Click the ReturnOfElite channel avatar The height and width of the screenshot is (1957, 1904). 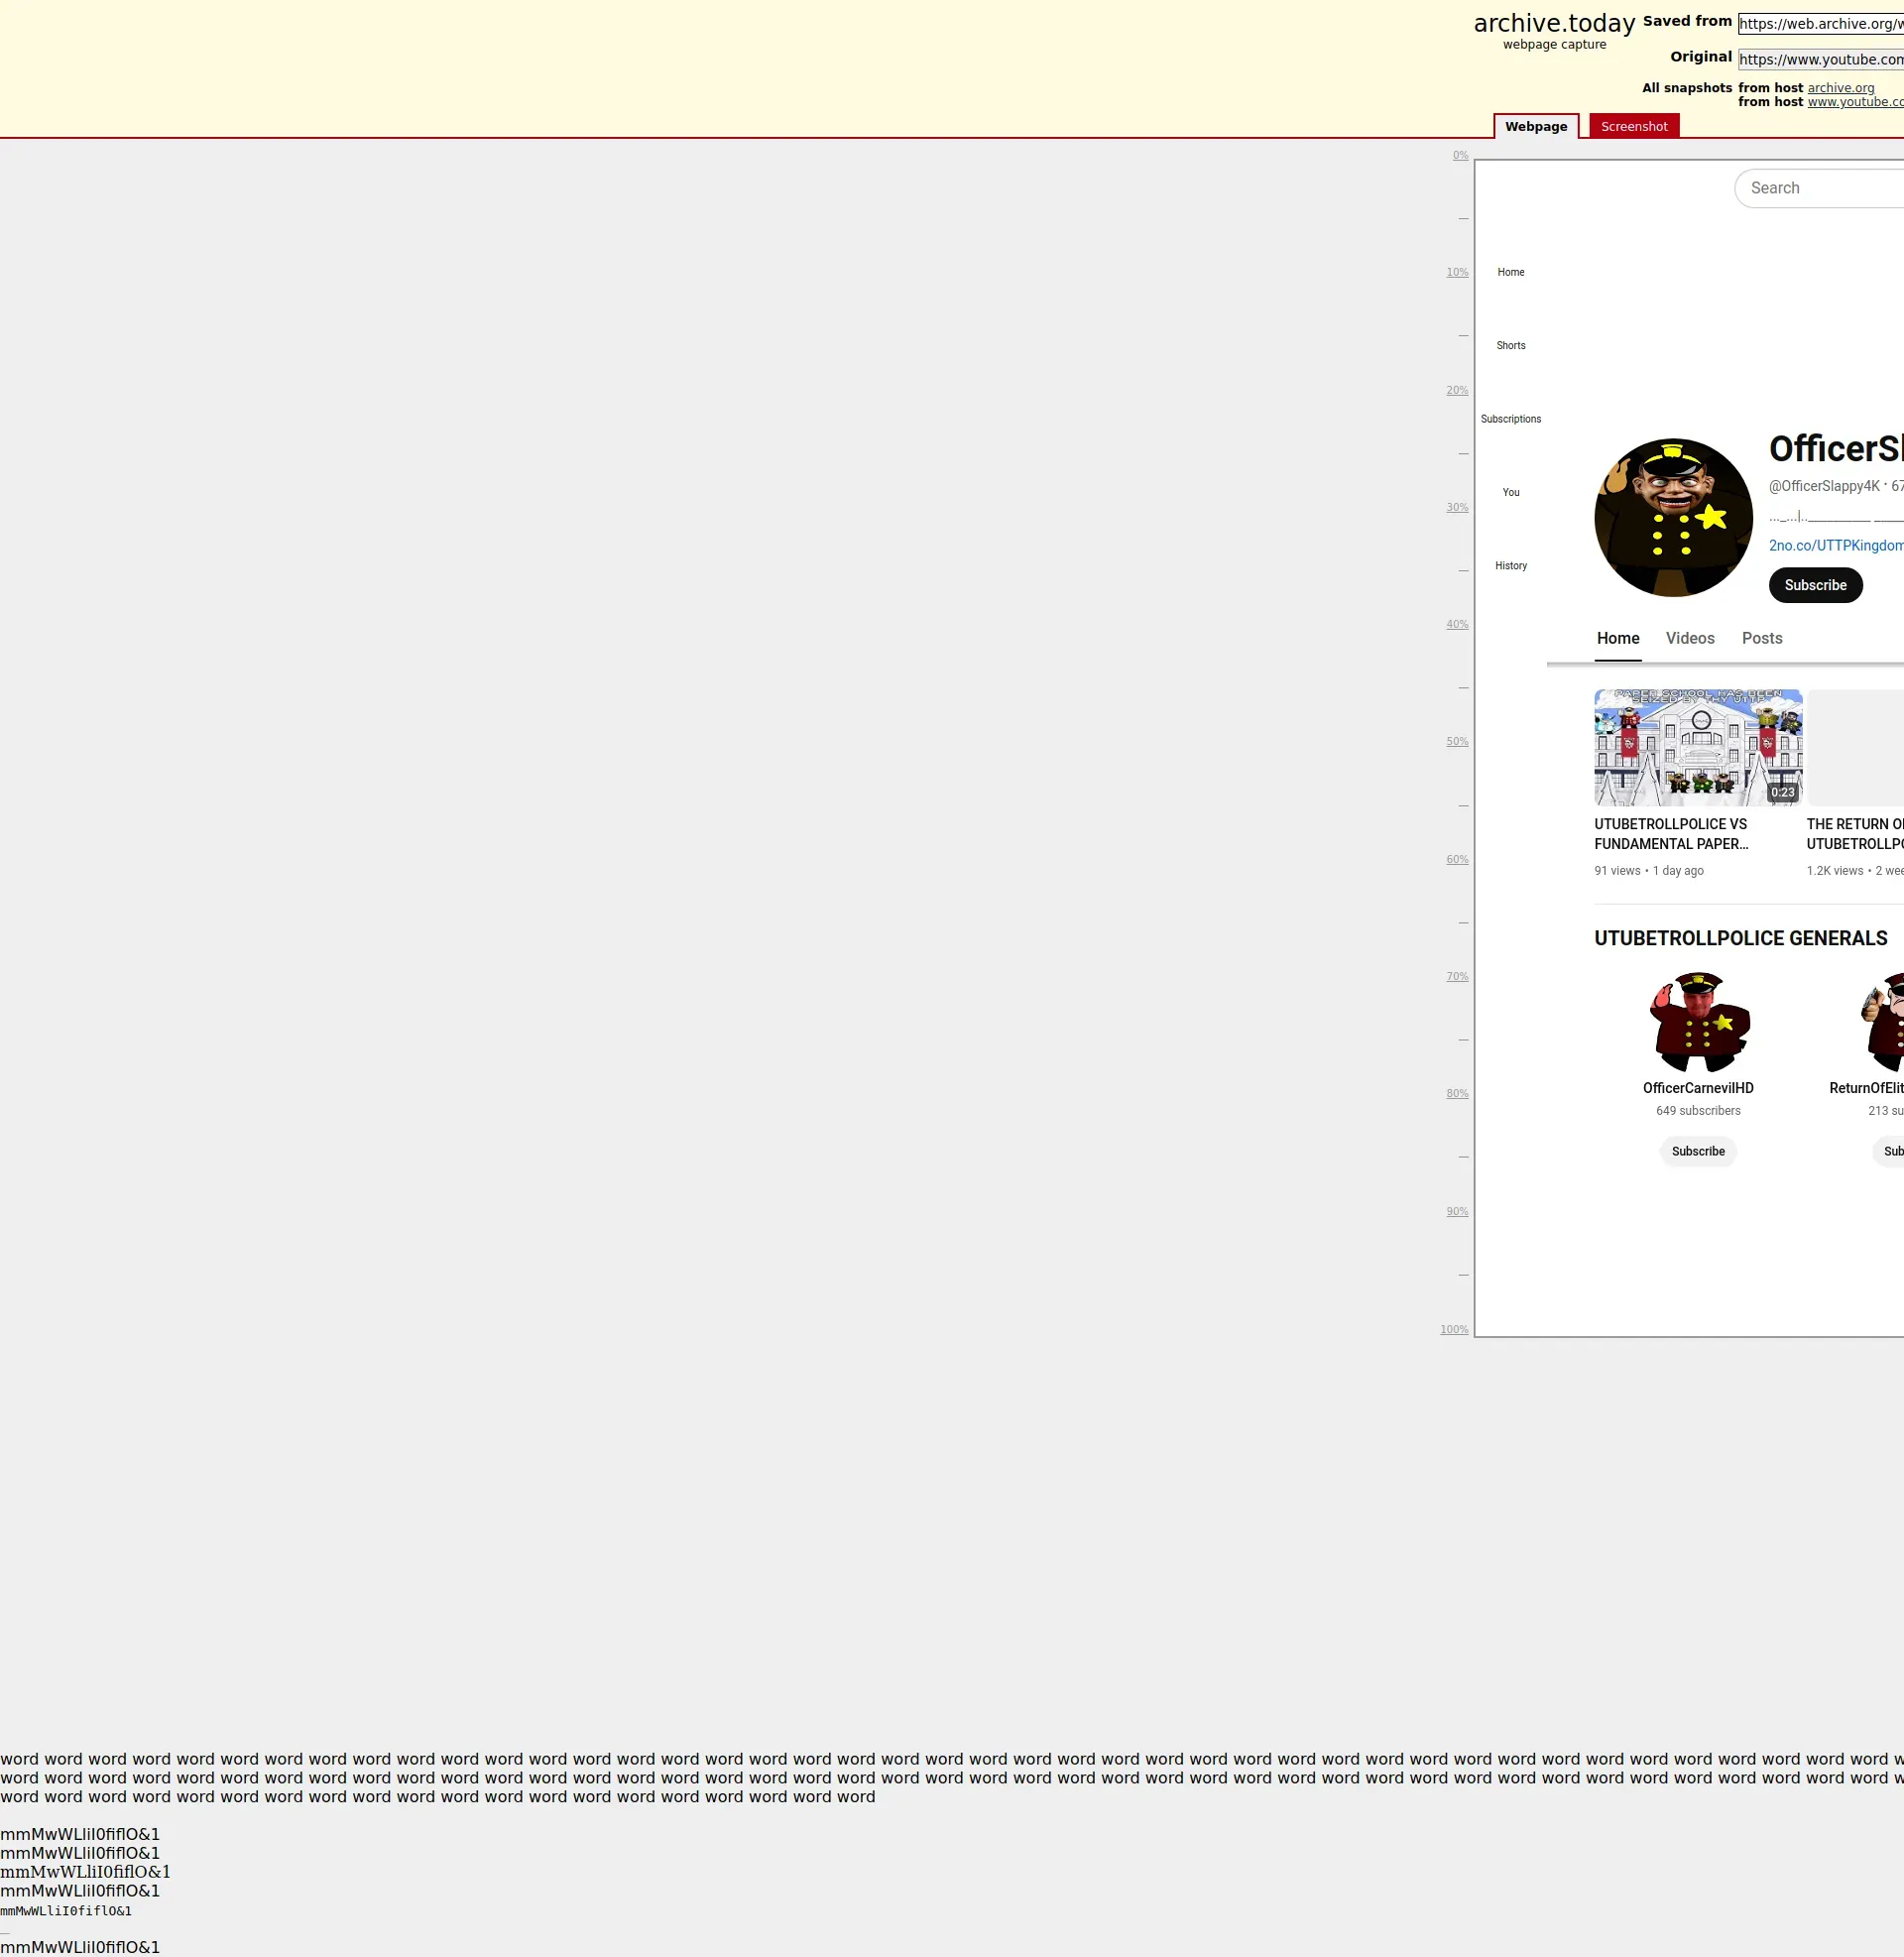1886,1021
